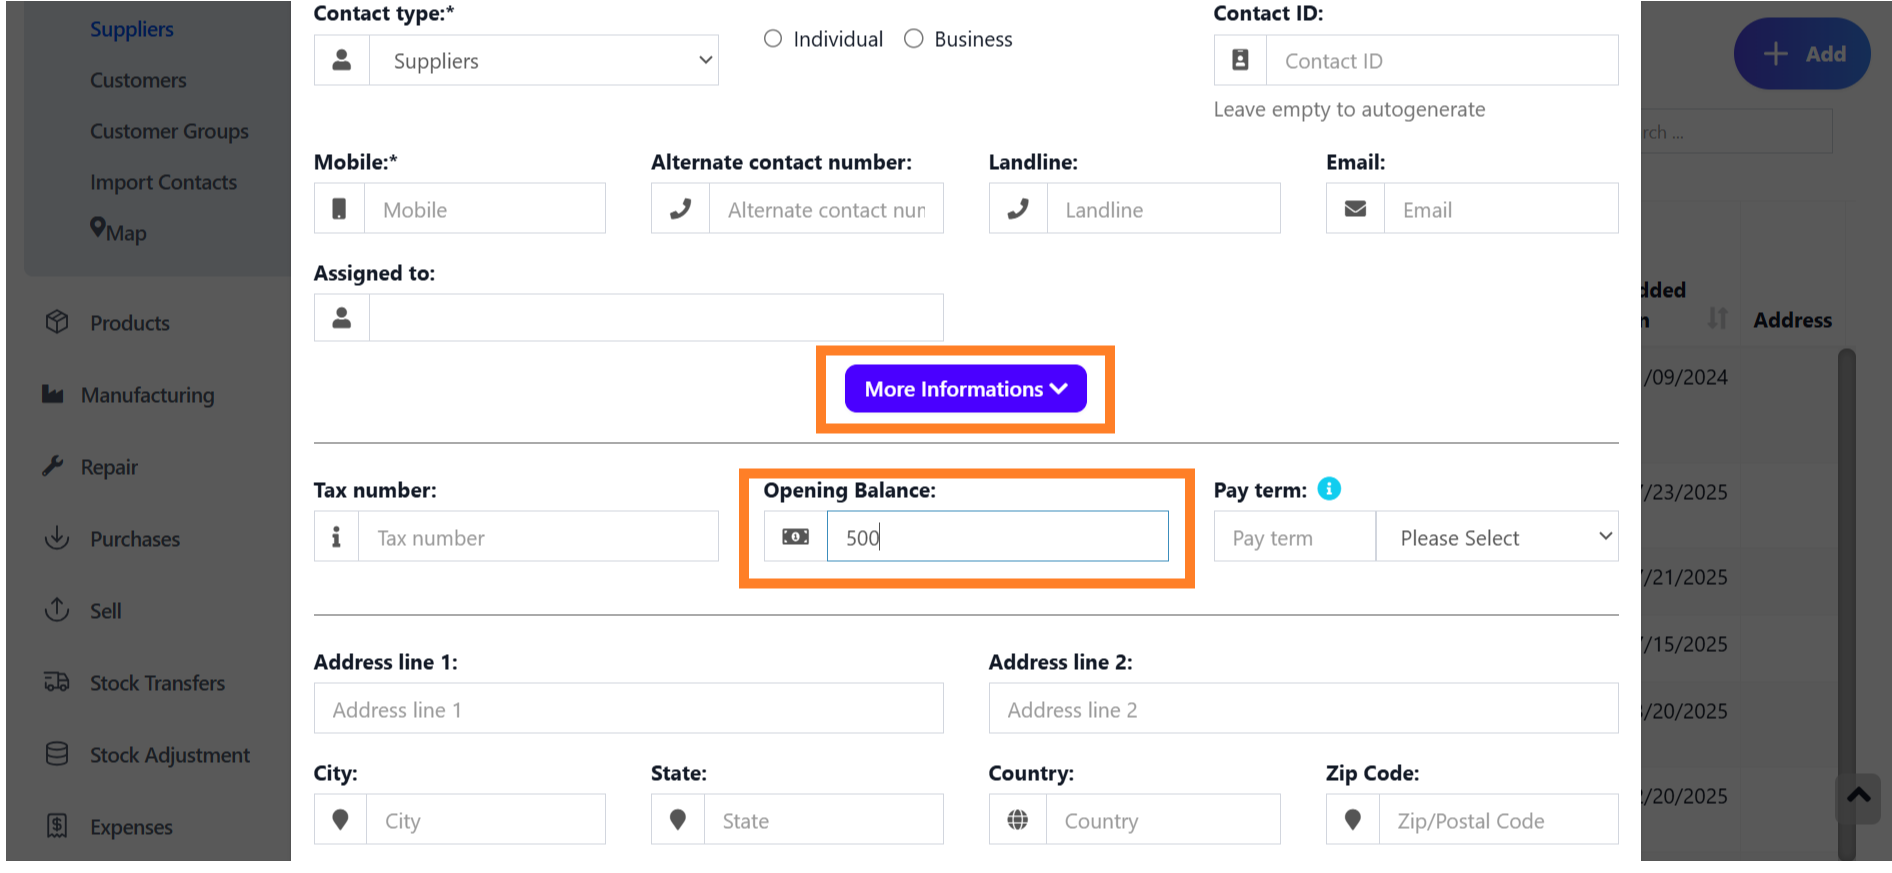Open the Stock Transfers menu item
This screenshot has height=873, width=1892.
[157, 683]
